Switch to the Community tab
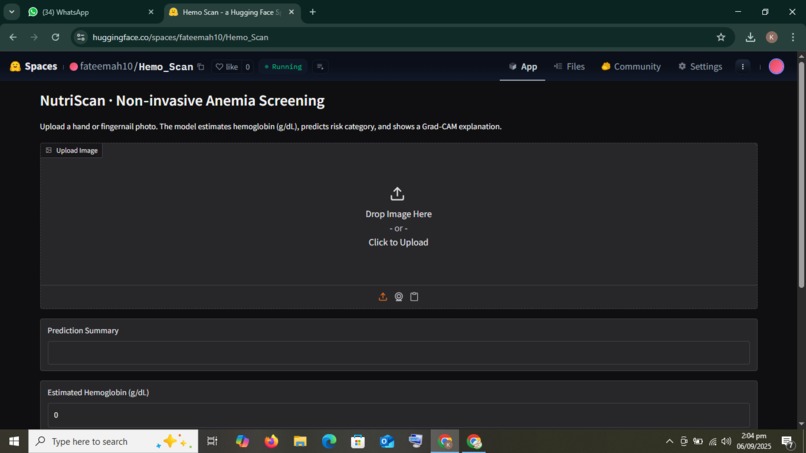 [x=631, y=66]
